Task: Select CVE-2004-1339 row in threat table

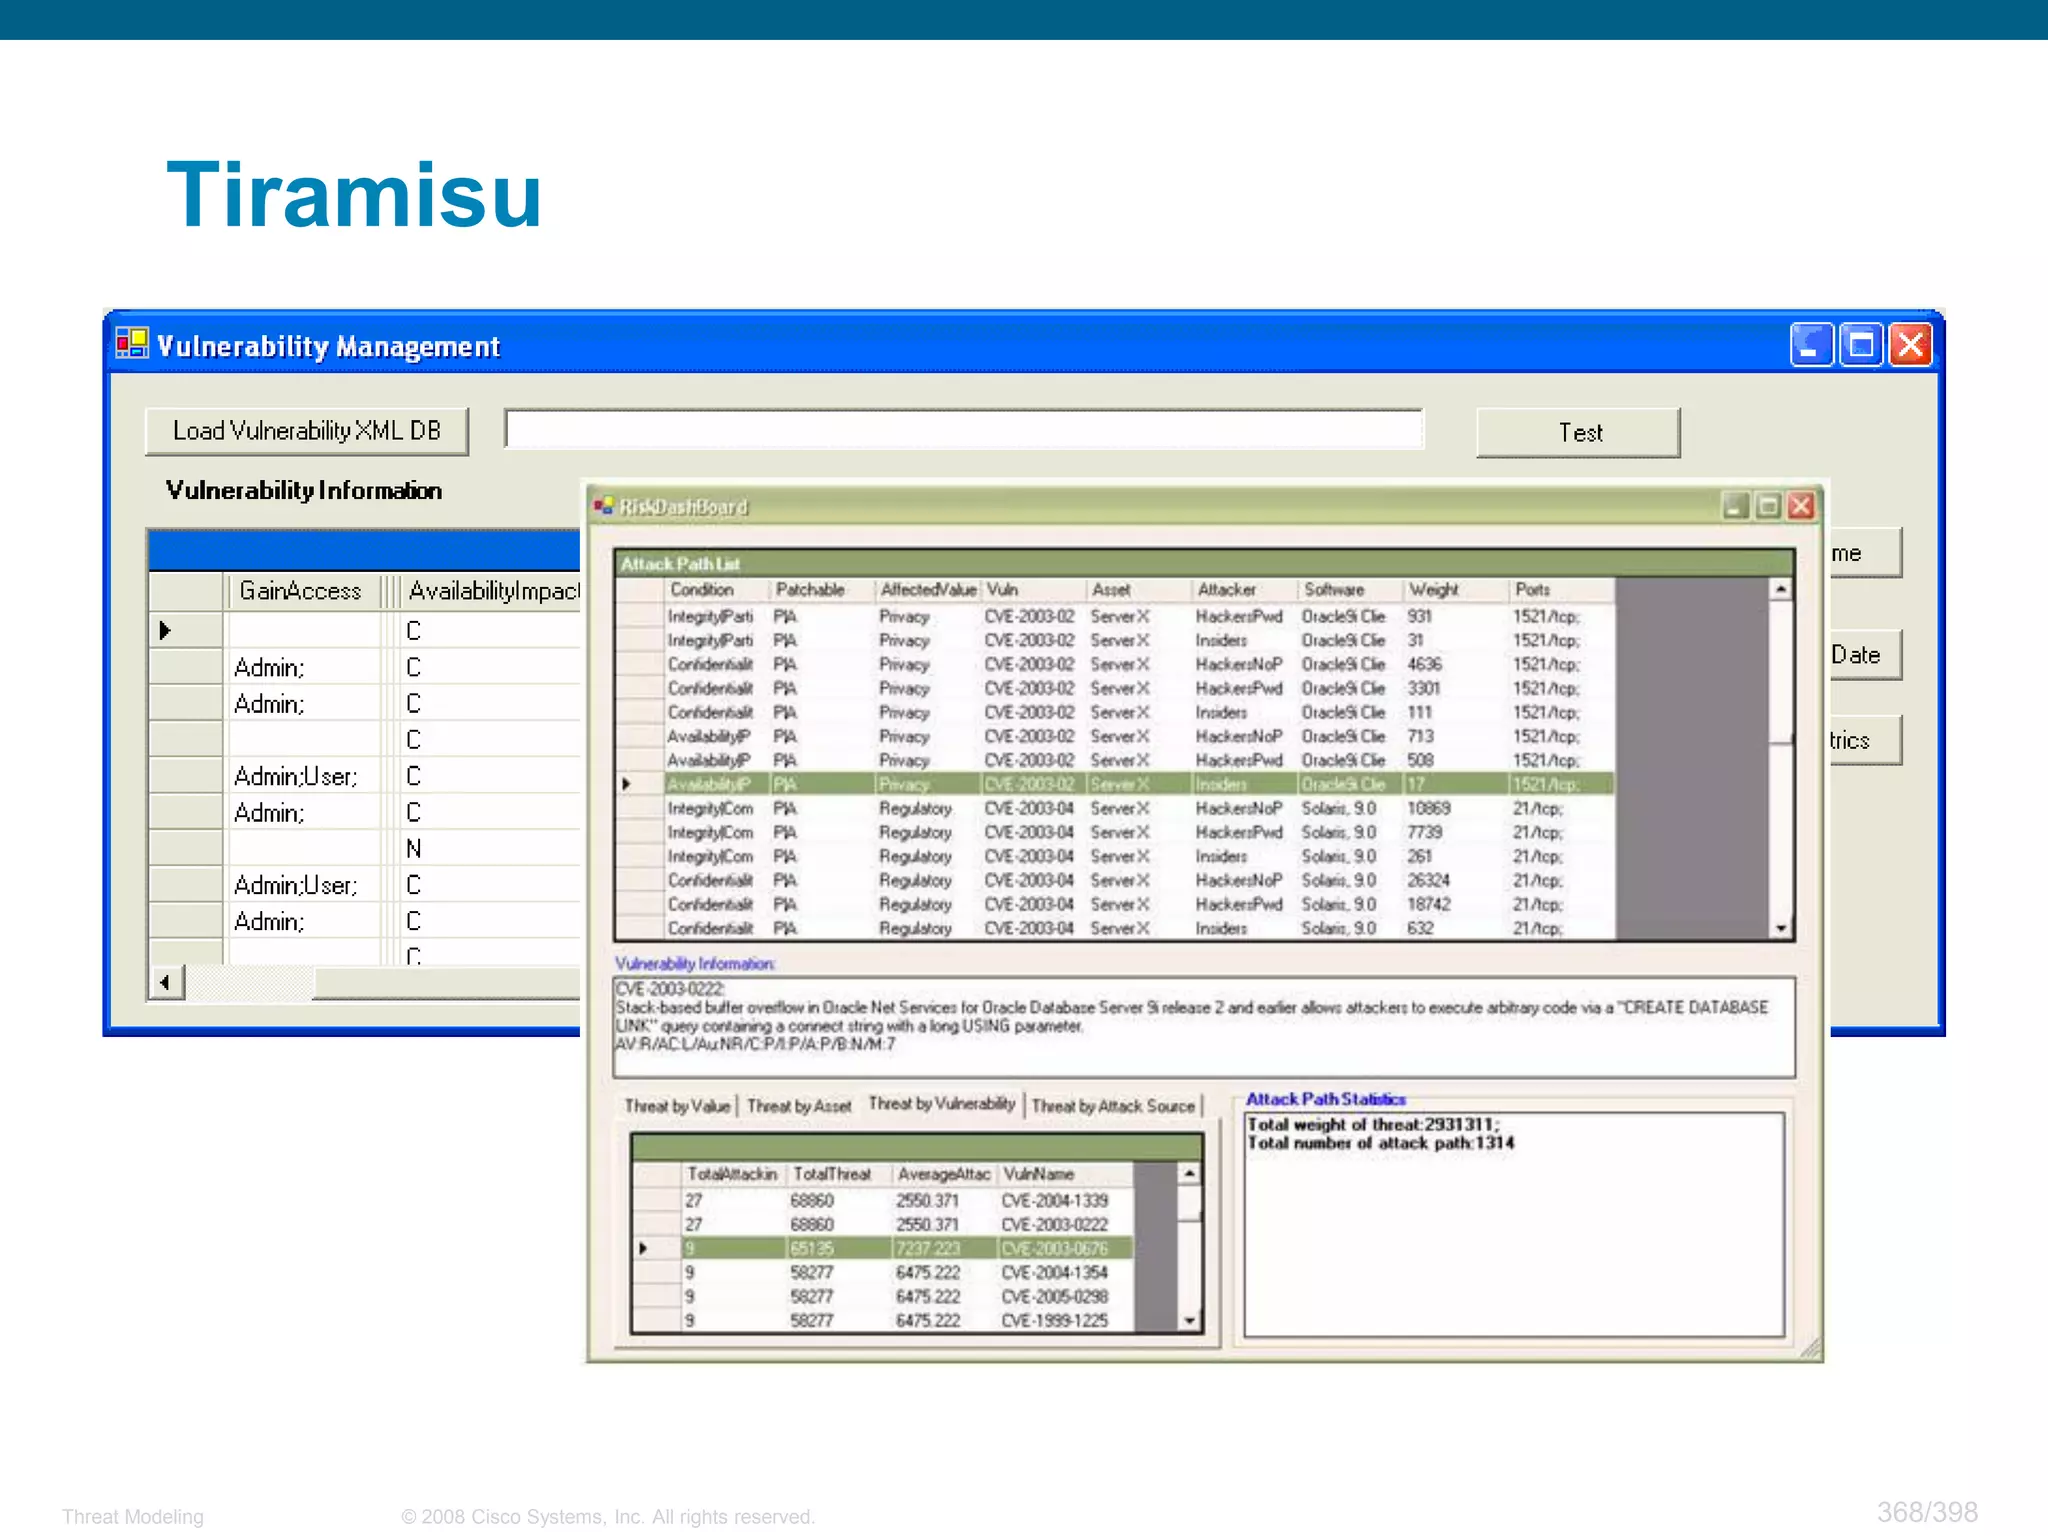Action: pos(883,1200)
